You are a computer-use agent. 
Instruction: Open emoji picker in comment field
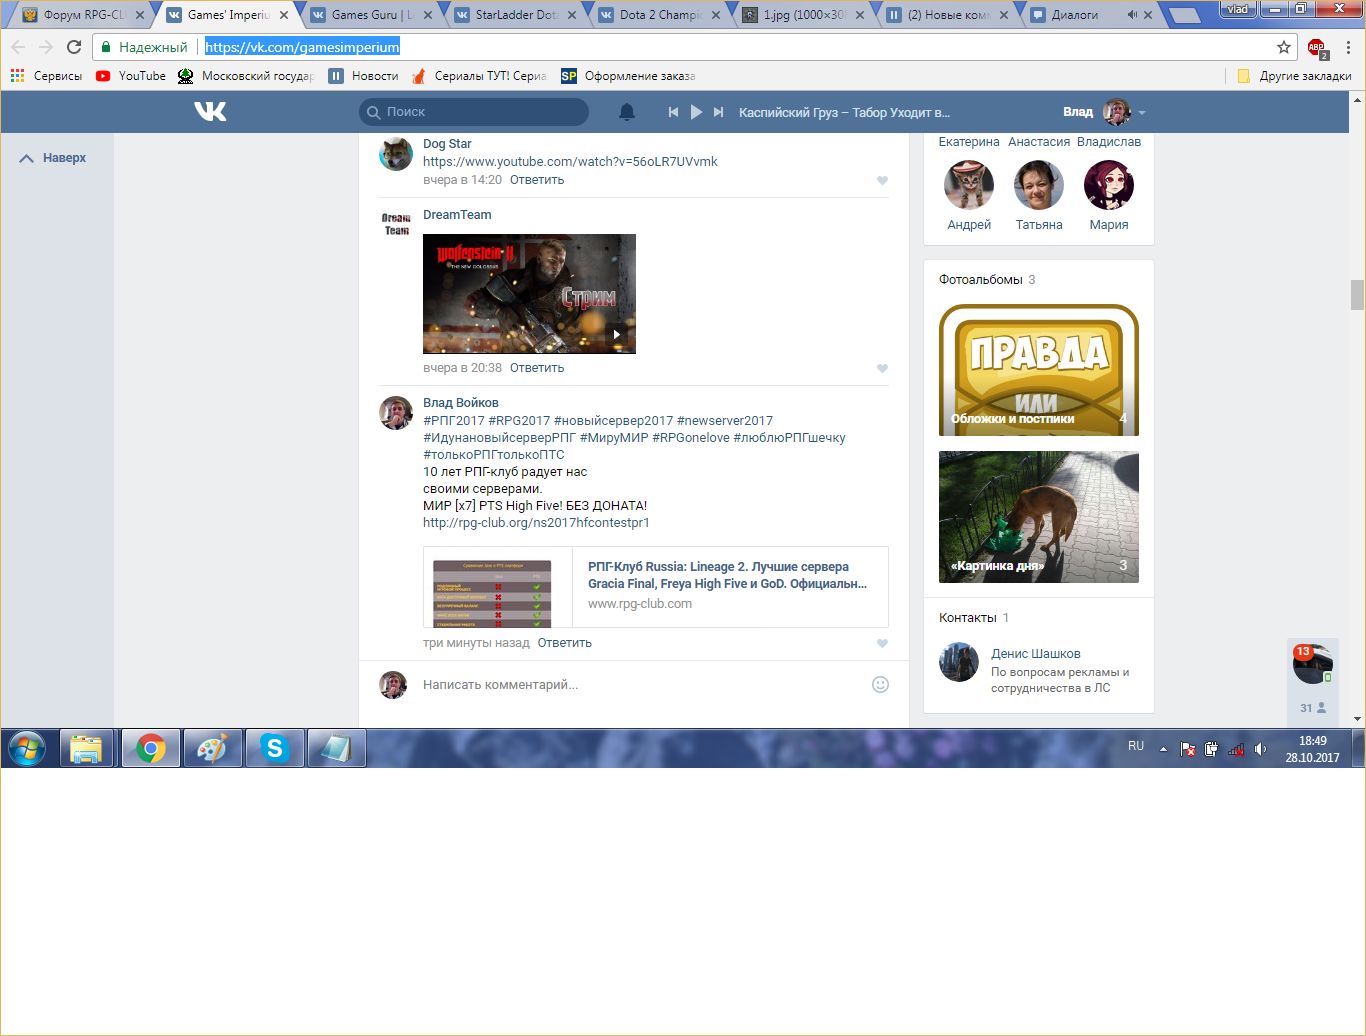(x=880, y=685)
